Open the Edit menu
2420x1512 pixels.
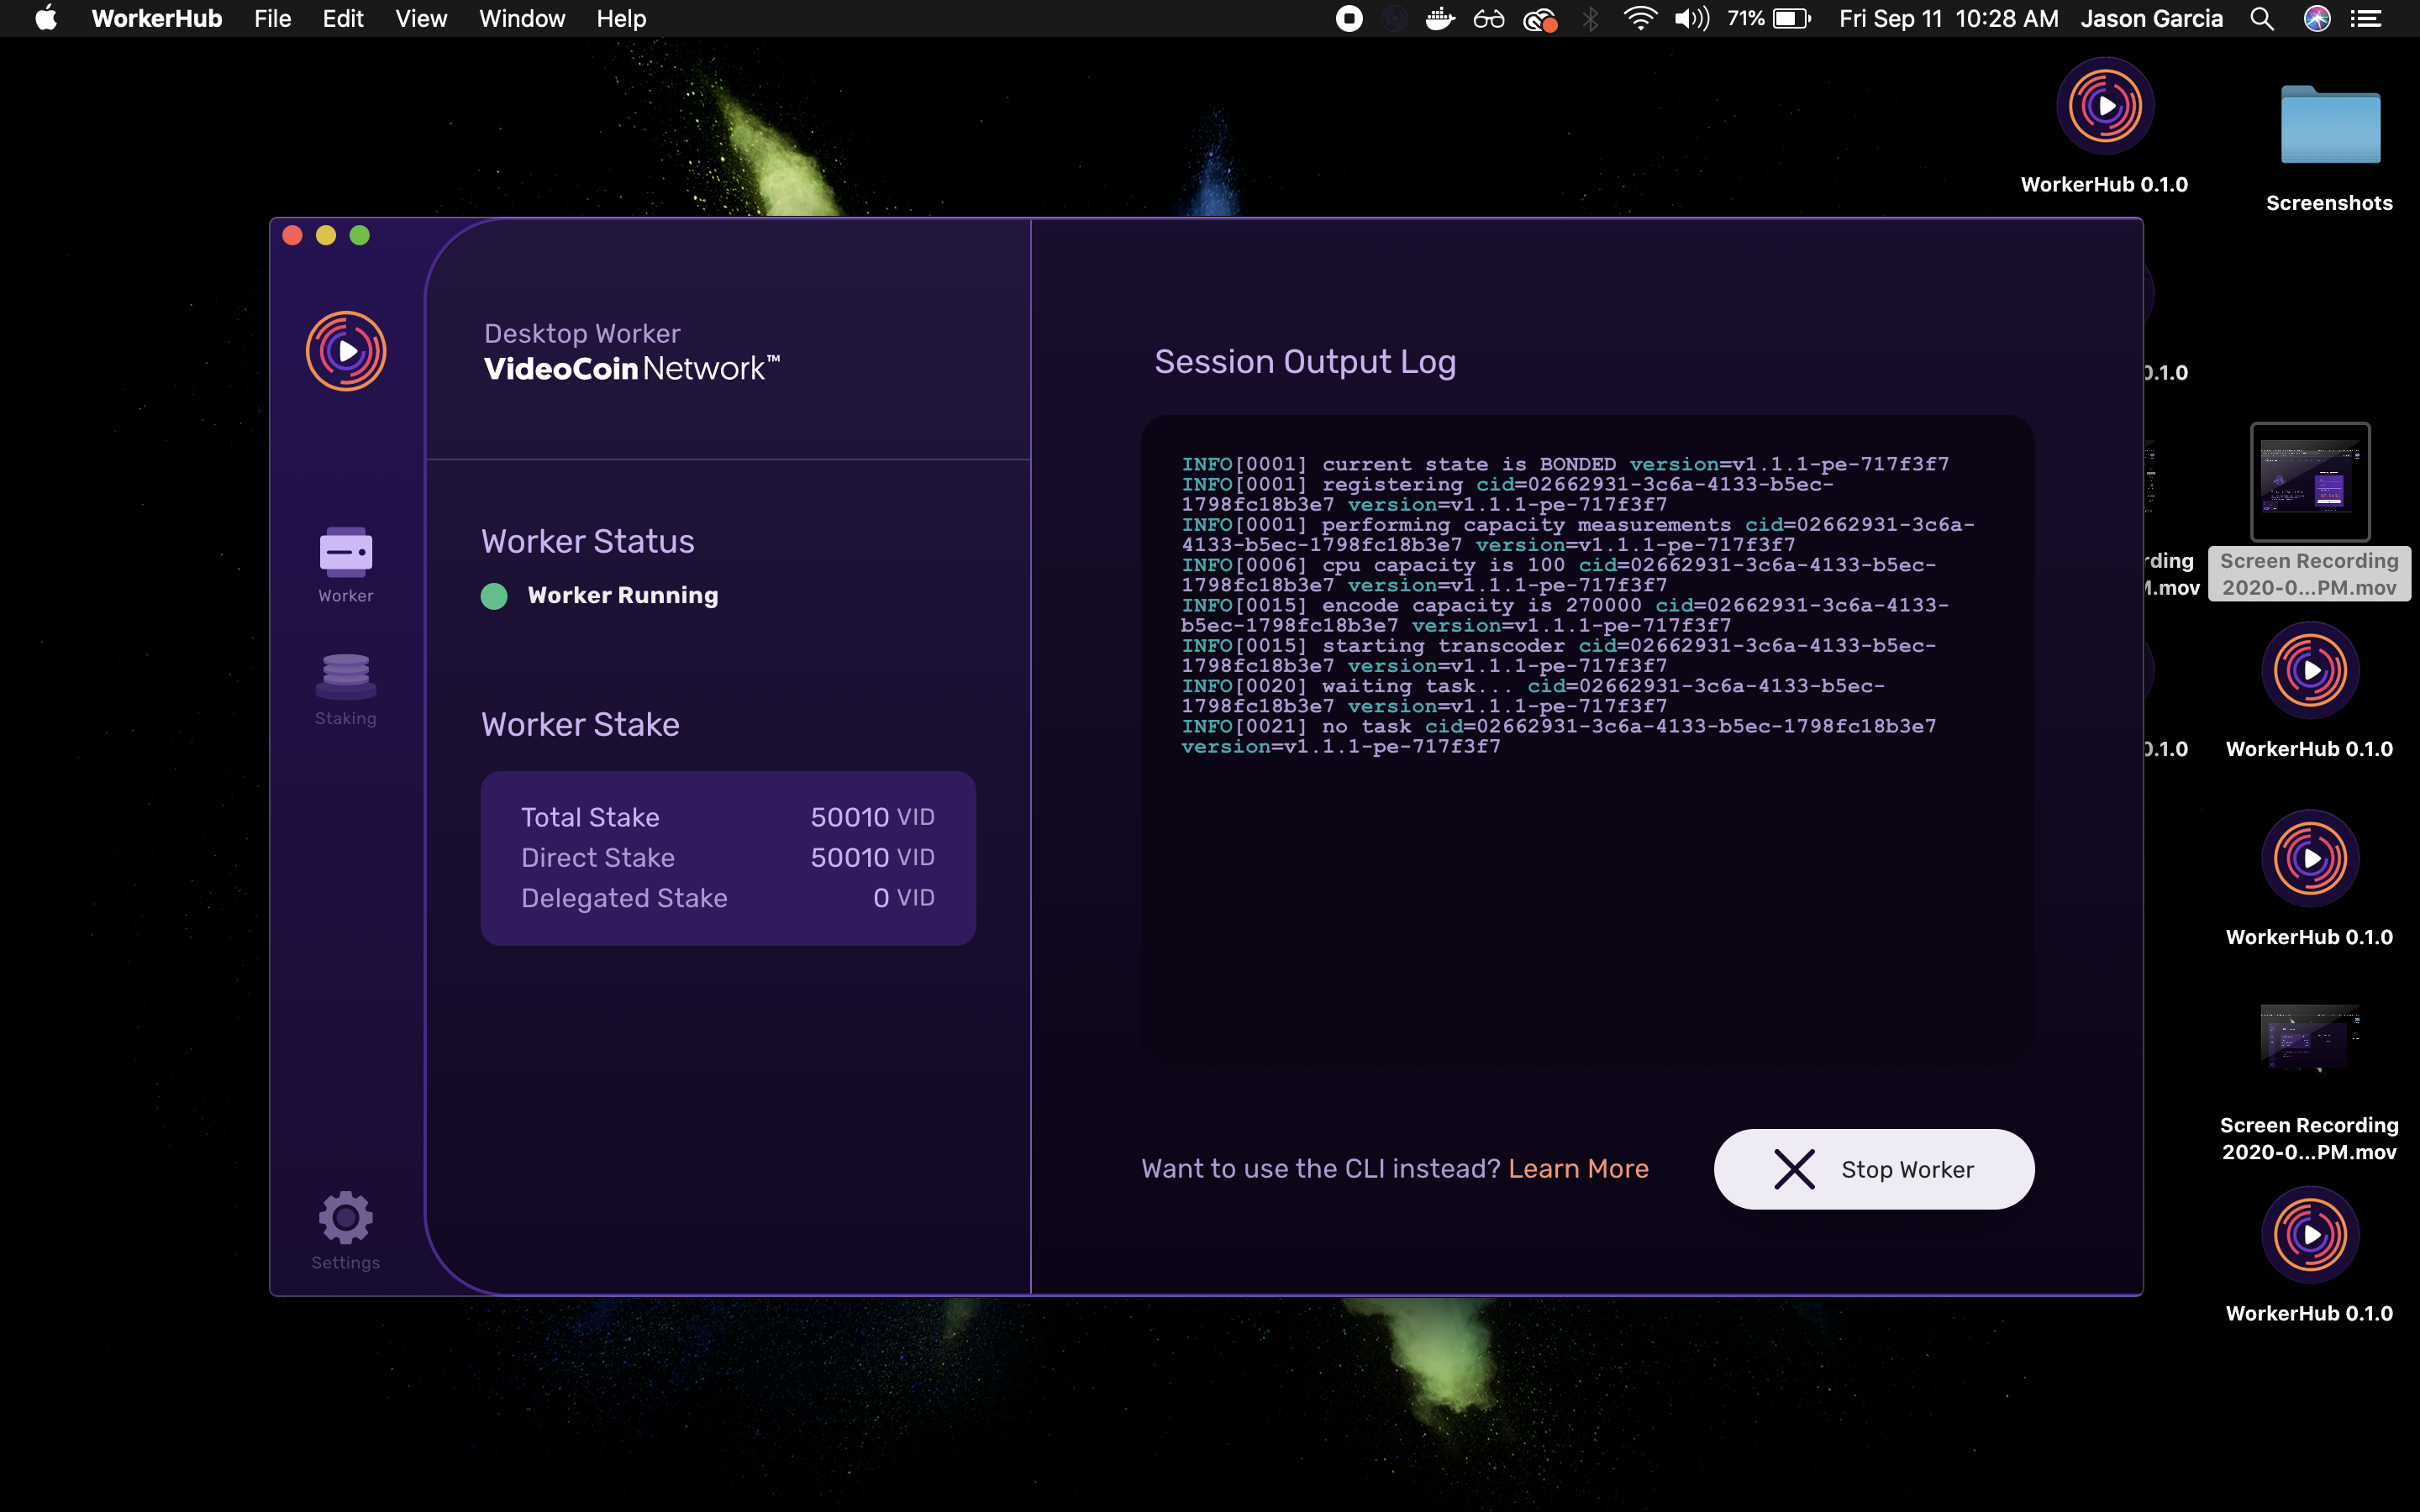click(x=343, y=18)
